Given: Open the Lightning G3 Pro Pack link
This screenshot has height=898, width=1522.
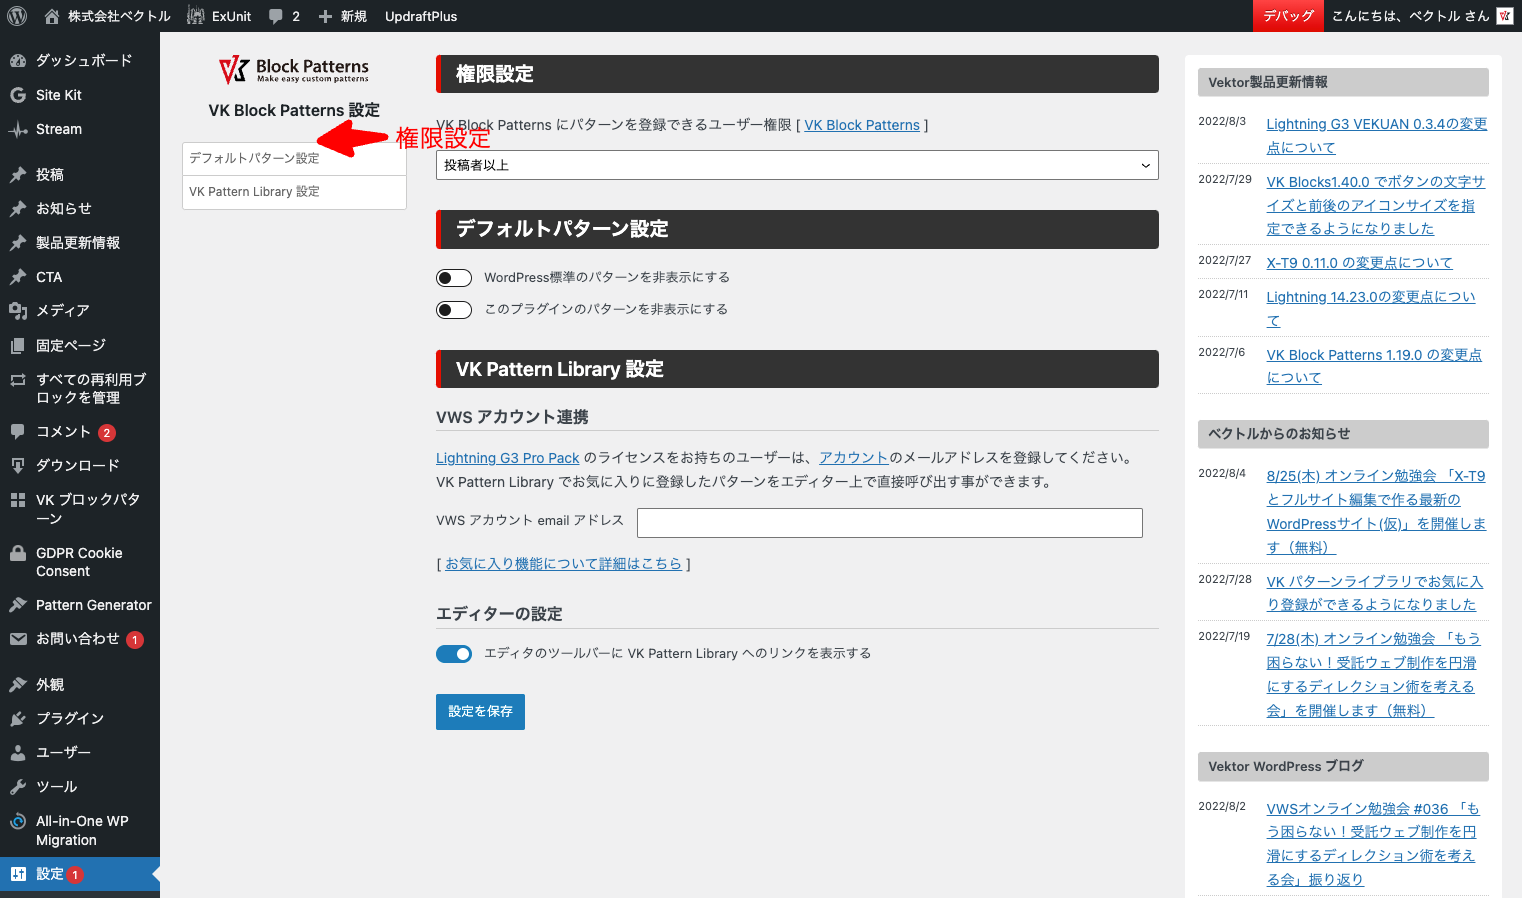Looking at the screenshot, I should [x=507, y=457].
